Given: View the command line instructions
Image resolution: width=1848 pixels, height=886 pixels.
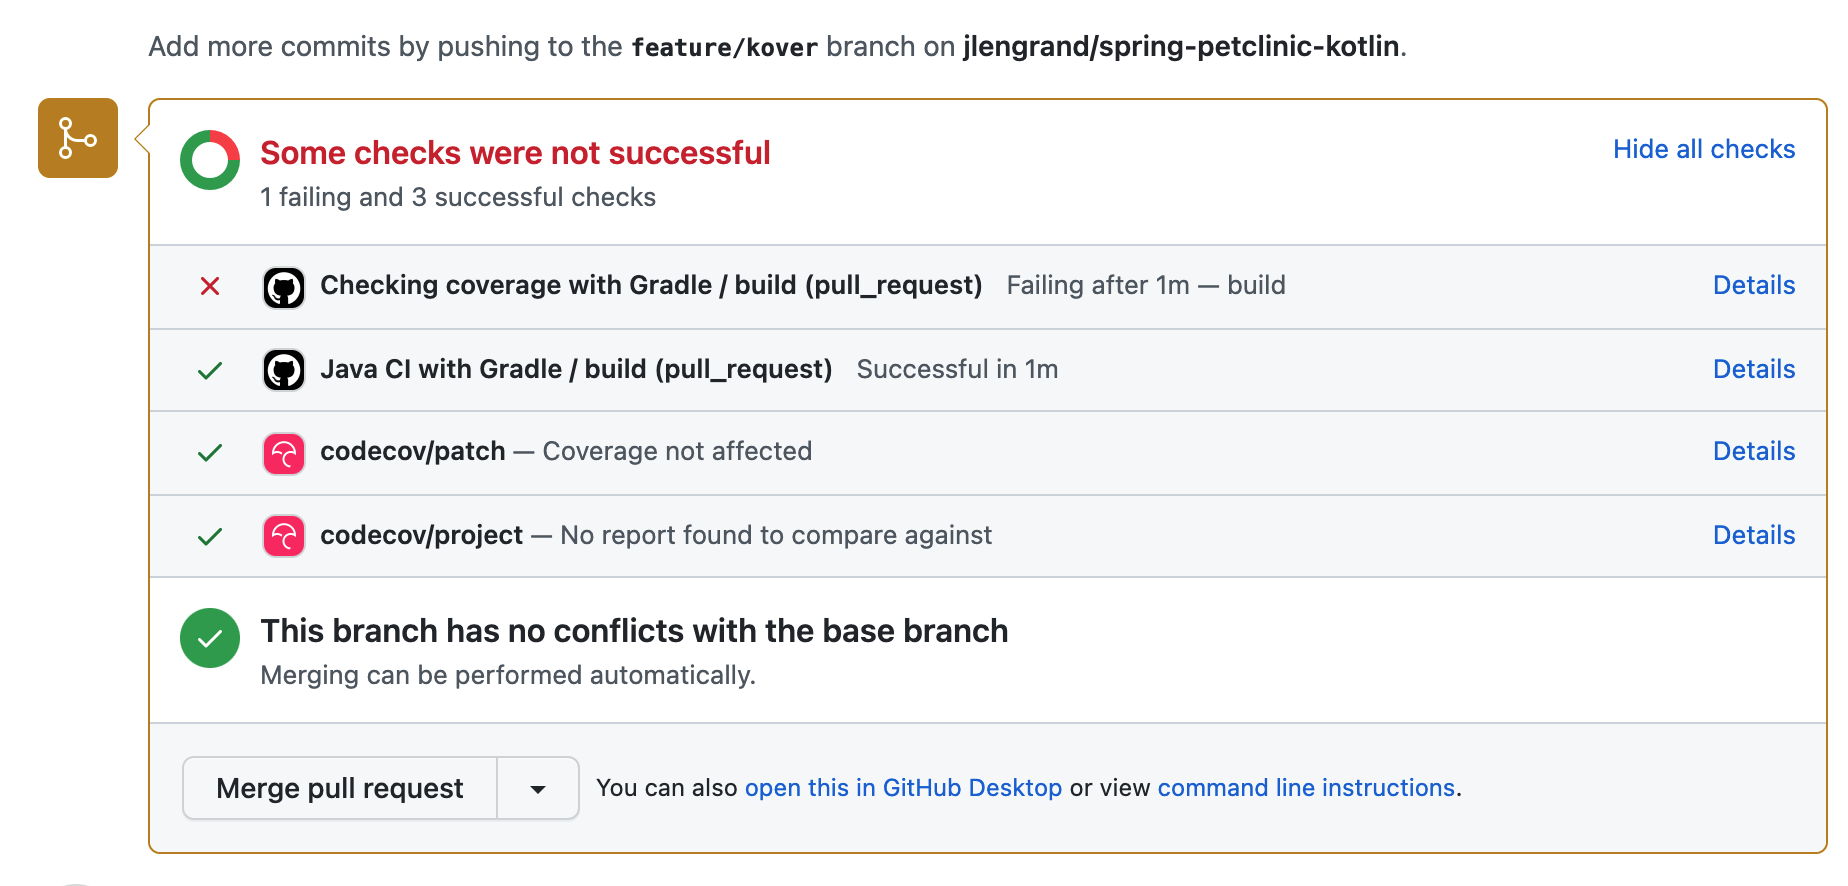Looking at the screenshot, I should pos(1305,788).
